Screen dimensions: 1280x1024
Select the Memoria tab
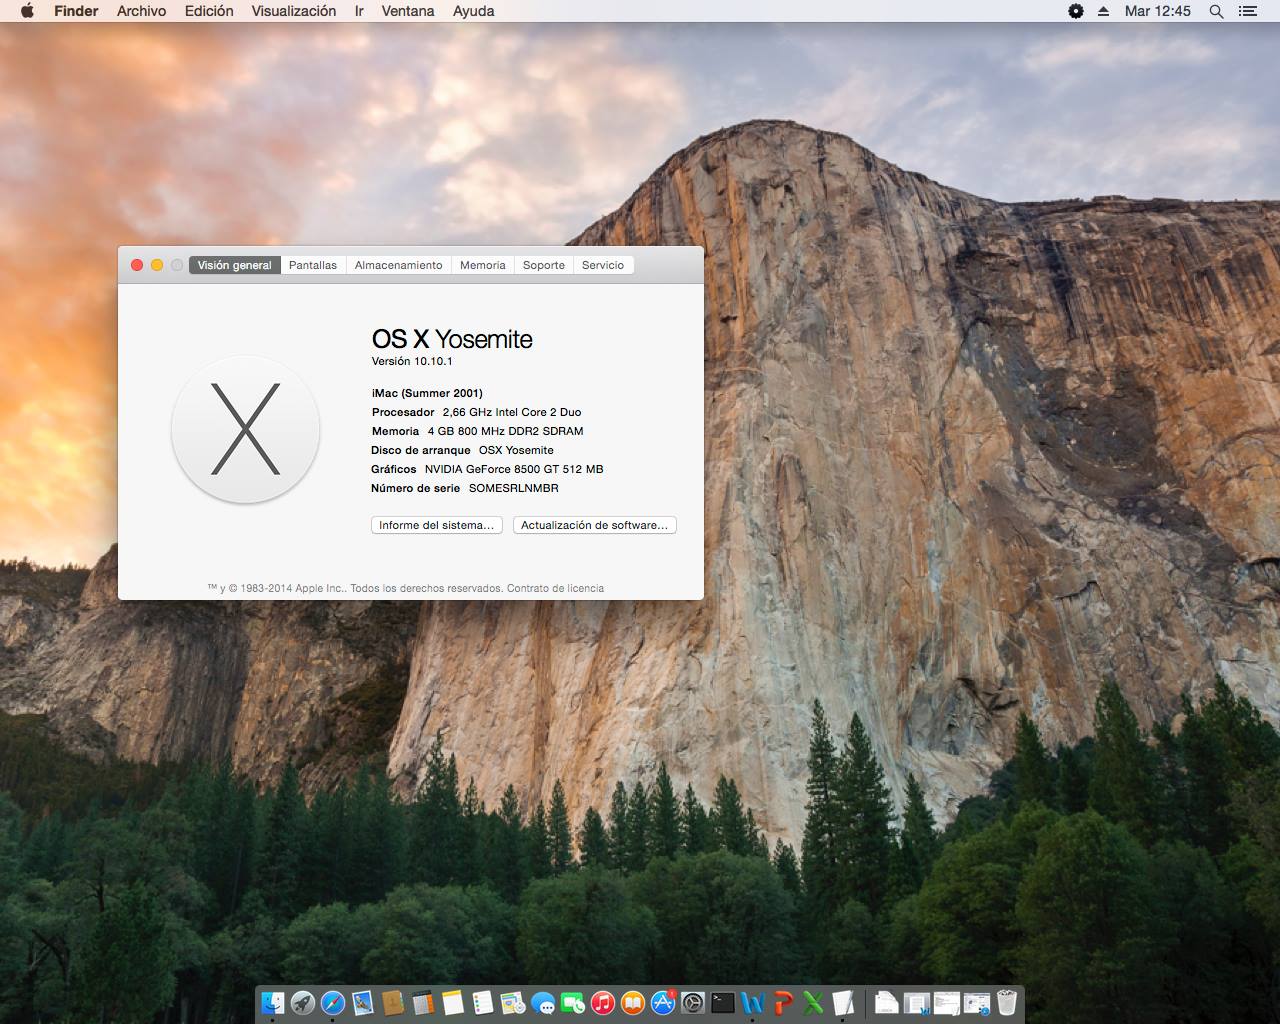tap(483, 265)
